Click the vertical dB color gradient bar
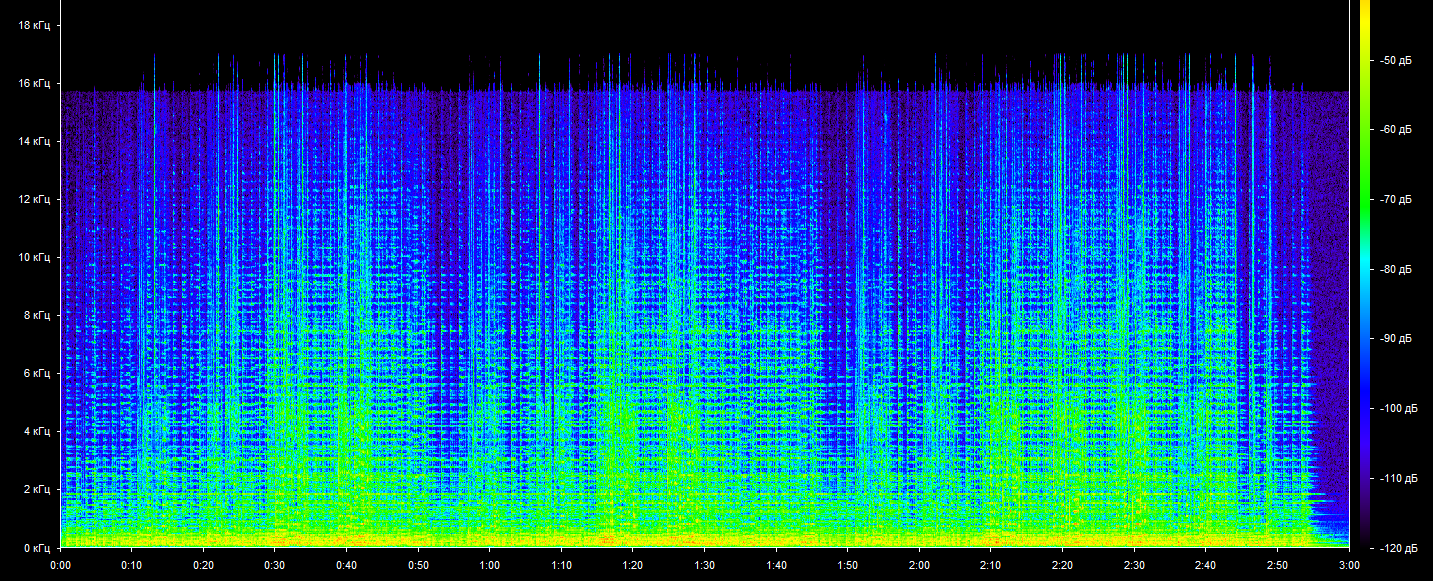The width and height of the screenshot is (1433, 581). (1365, 274)
